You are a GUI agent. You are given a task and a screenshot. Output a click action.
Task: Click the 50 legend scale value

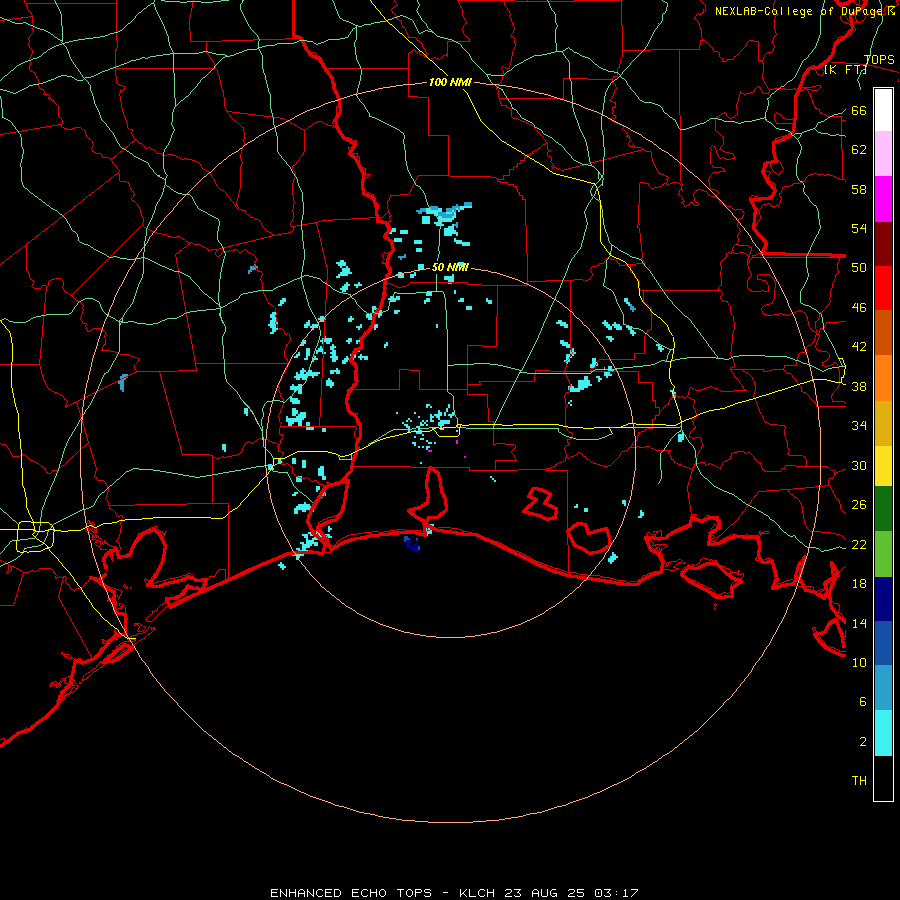pos(859,268)
